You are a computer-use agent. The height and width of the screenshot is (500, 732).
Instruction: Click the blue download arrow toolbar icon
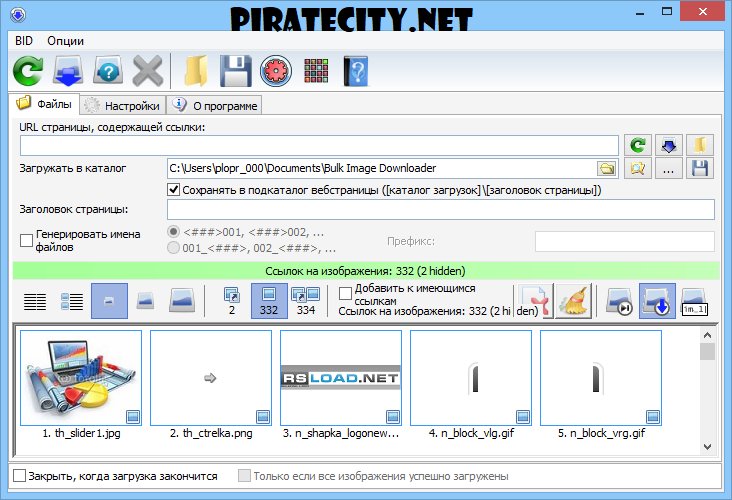(x=68, y=71)
